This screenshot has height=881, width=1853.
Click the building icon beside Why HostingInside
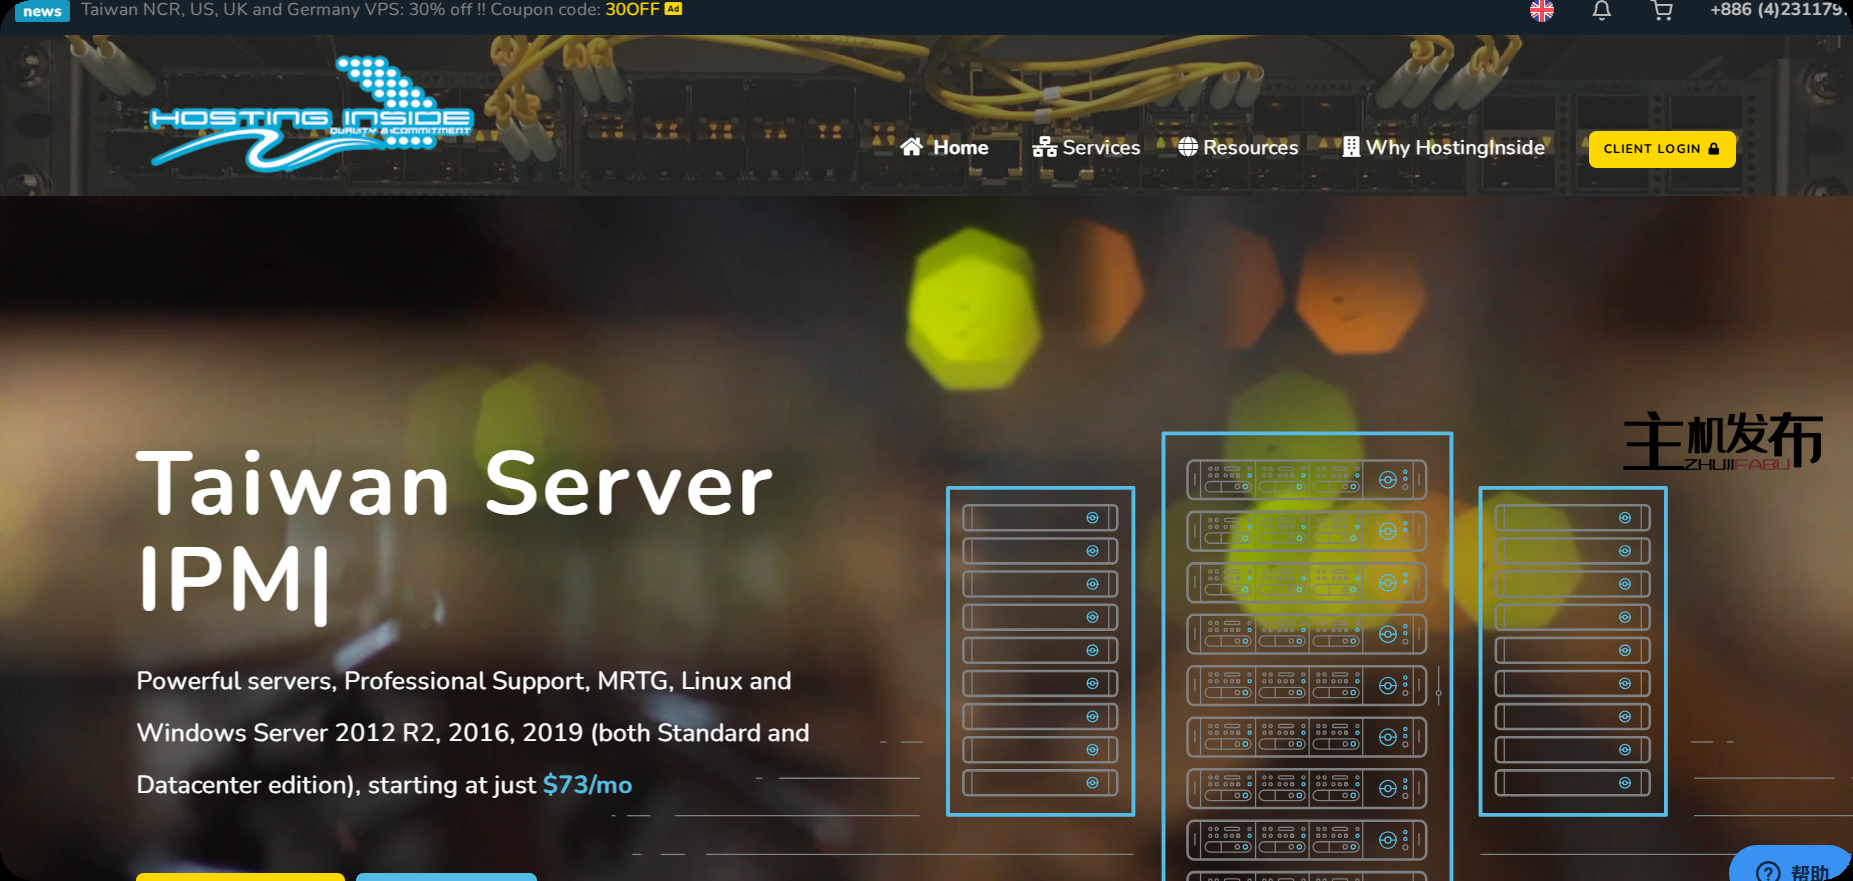pos(1351,147)
